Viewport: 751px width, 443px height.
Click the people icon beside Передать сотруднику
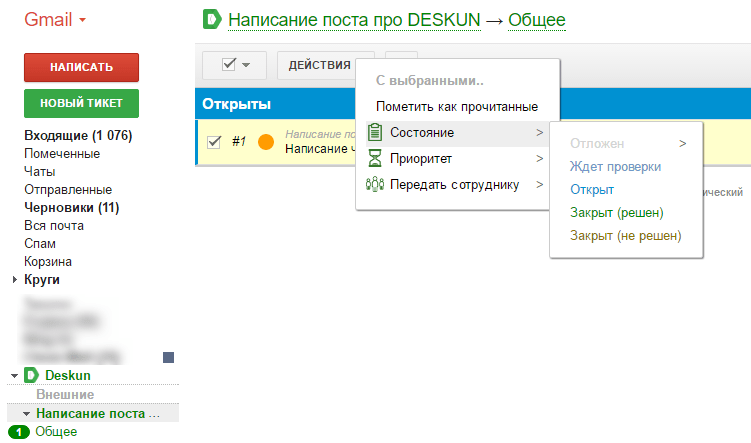click(x=375, y=184)
